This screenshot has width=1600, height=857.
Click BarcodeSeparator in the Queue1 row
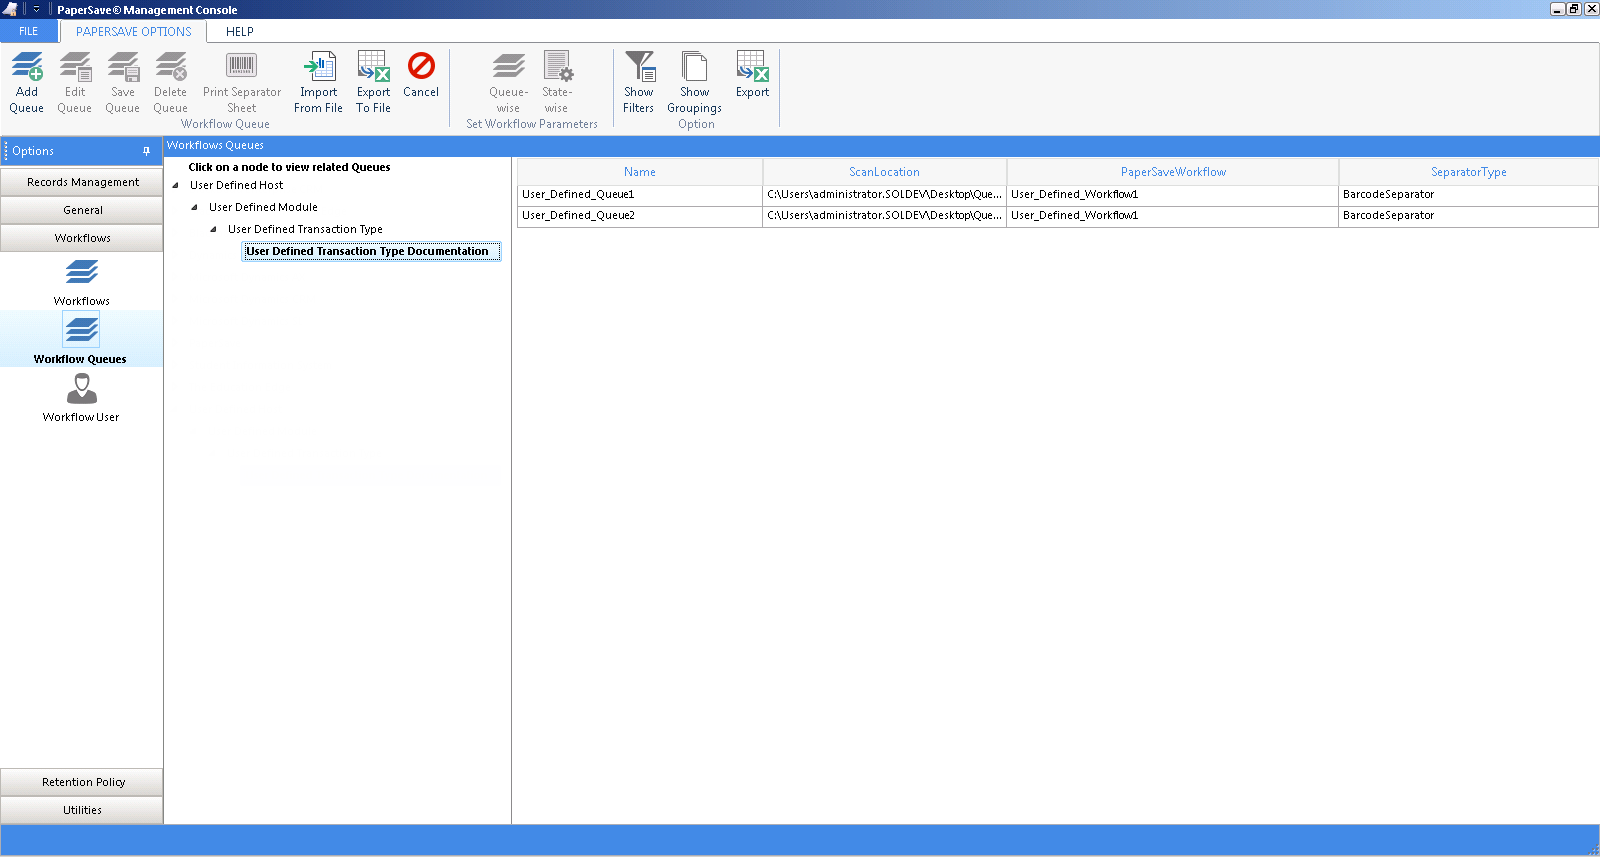1468,195
